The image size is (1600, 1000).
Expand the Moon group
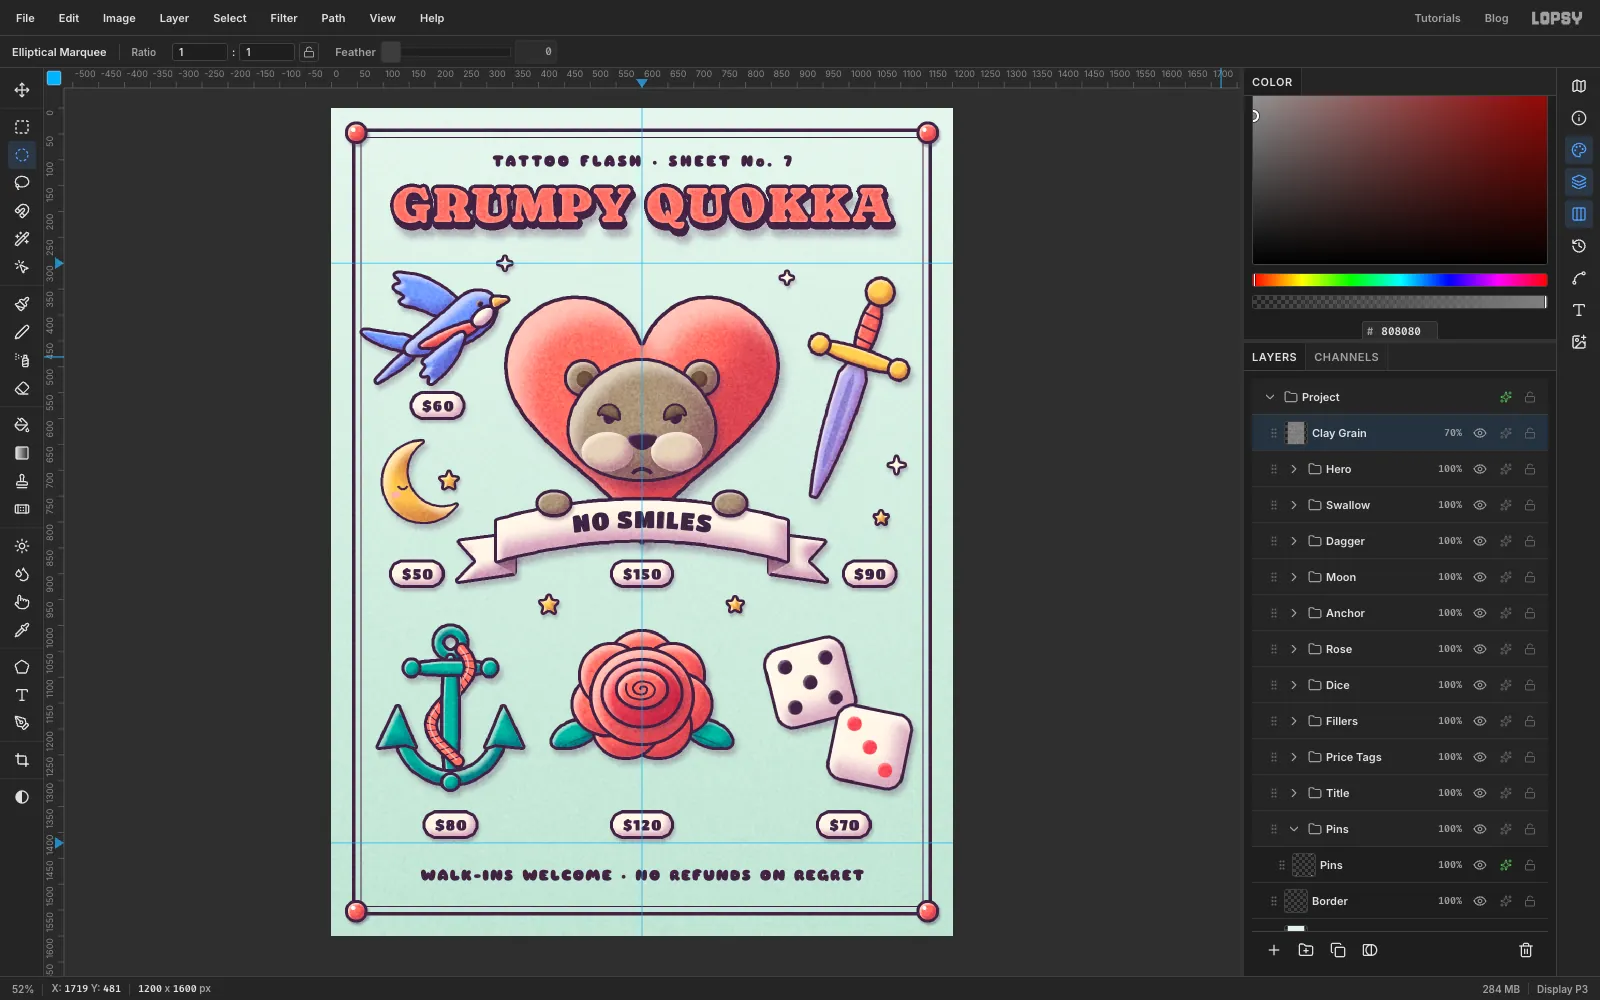(x=1294, y=577)
